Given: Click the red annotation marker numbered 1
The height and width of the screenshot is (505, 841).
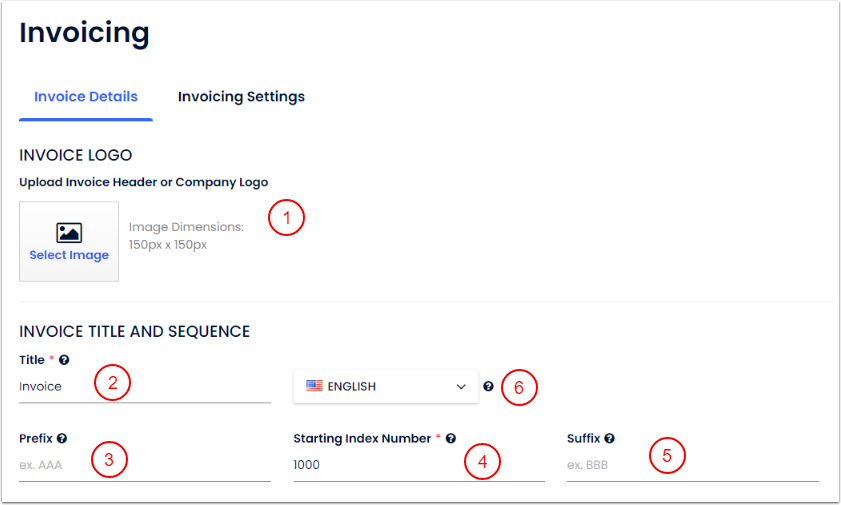Looking at the screenshot, I should tap(287, 219).
